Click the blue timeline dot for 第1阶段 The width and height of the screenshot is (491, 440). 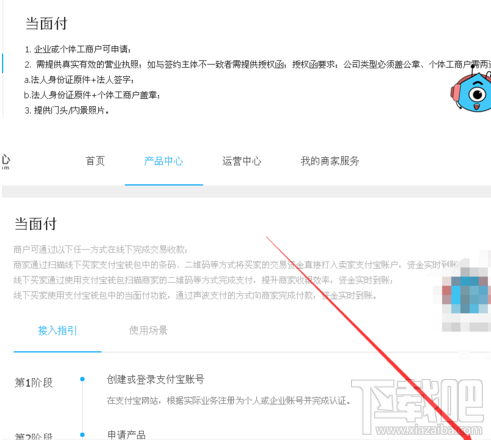coord(82,379)
